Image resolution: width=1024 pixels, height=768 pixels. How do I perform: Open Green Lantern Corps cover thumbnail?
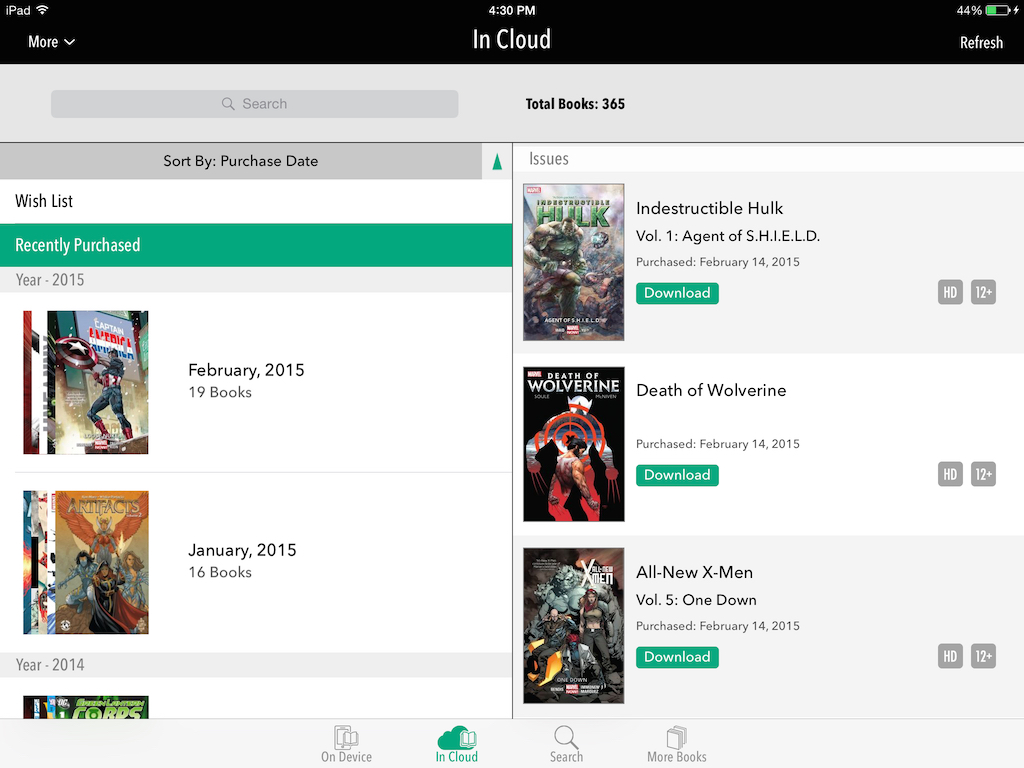coord(86,707)
